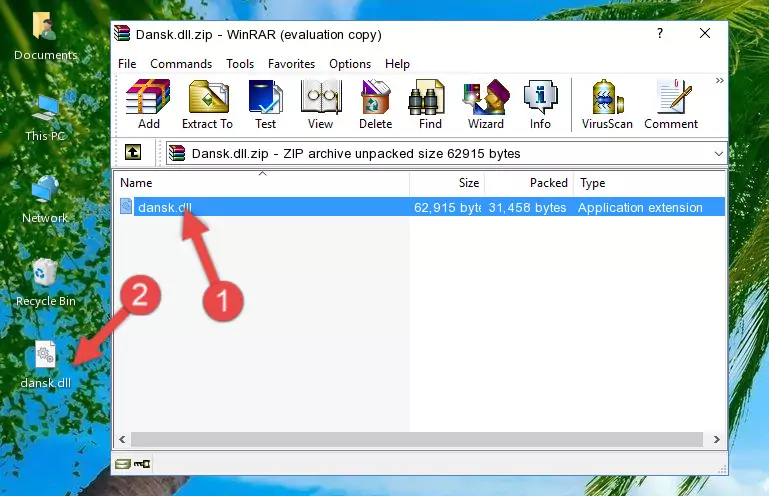Click the dansk.dll file icon in the list
769x496 pixels.
[126, 207]
